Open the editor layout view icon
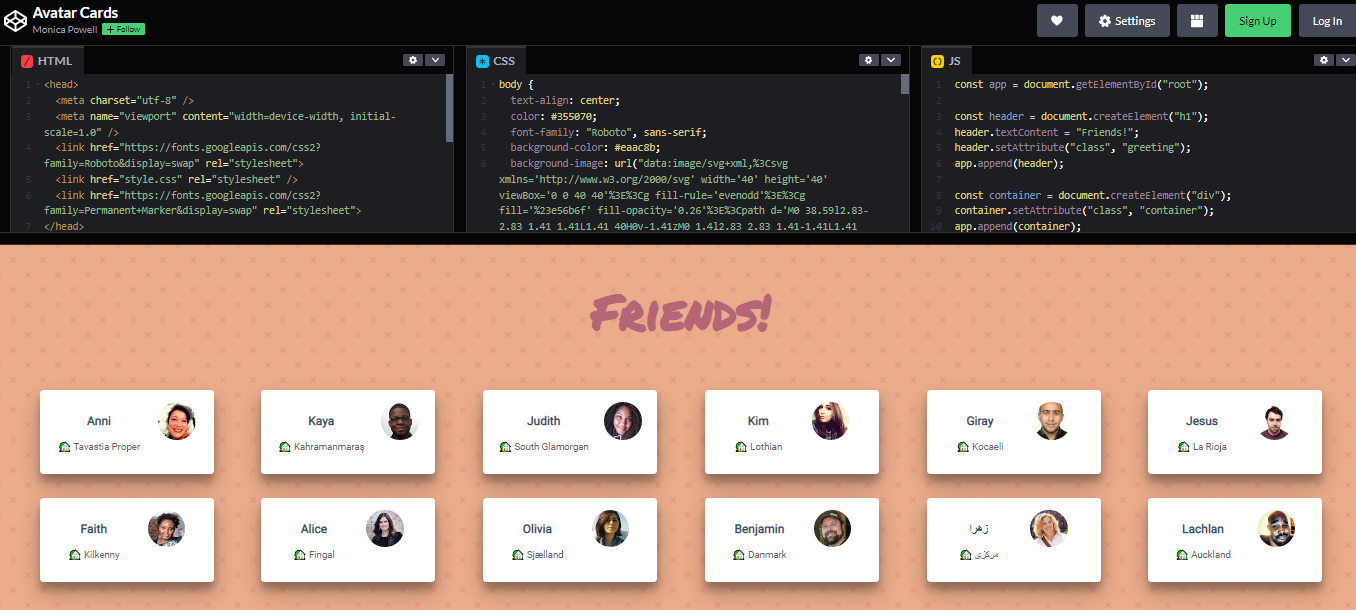Image resolution: width=1356 pixels, height=610 pixels. tap(1197, 20)
